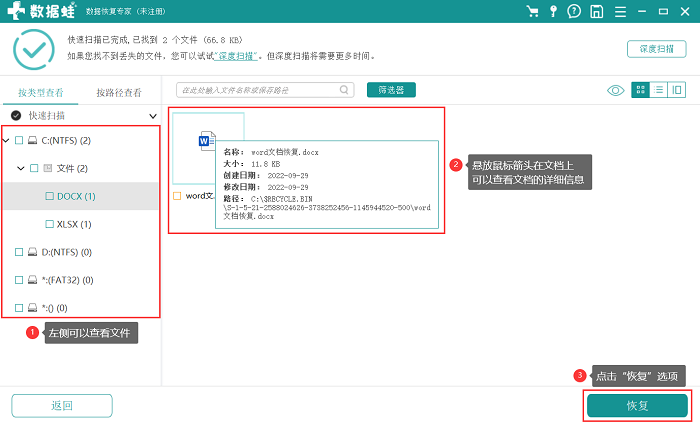The width and height of the screenshot is (700, 430).
Task: Check the C:(NTFS) drive checkbox
Action: coord(19,141)
